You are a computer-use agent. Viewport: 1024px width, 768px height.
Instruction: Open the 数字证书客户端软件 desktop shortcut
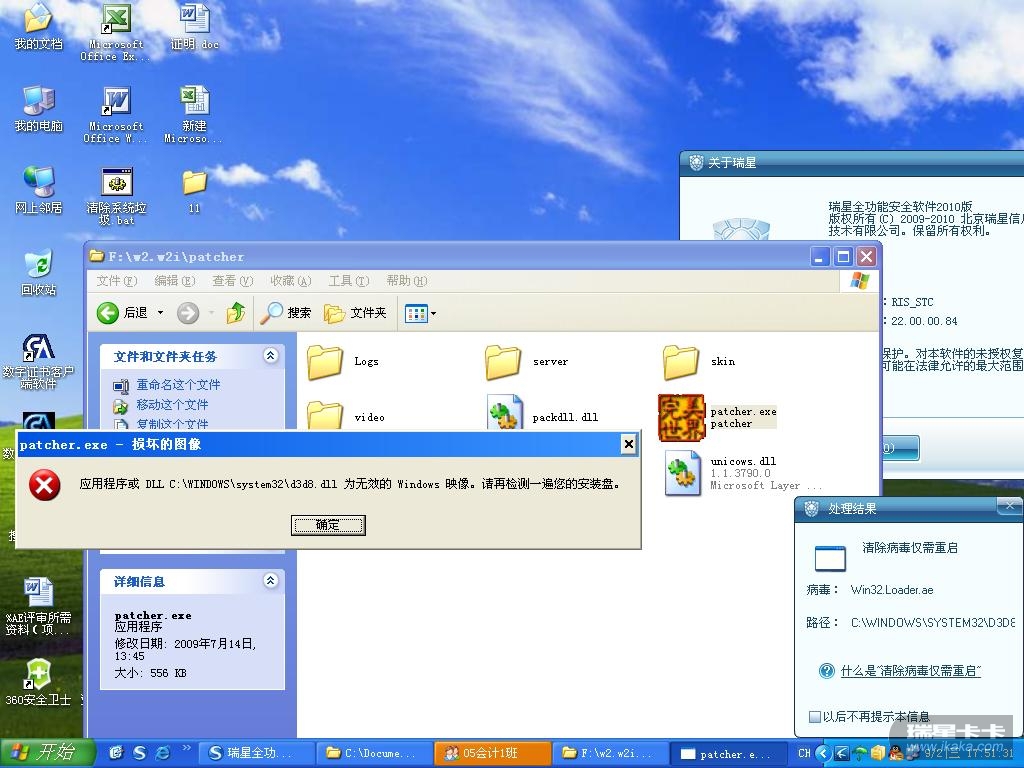click(38, 360)
